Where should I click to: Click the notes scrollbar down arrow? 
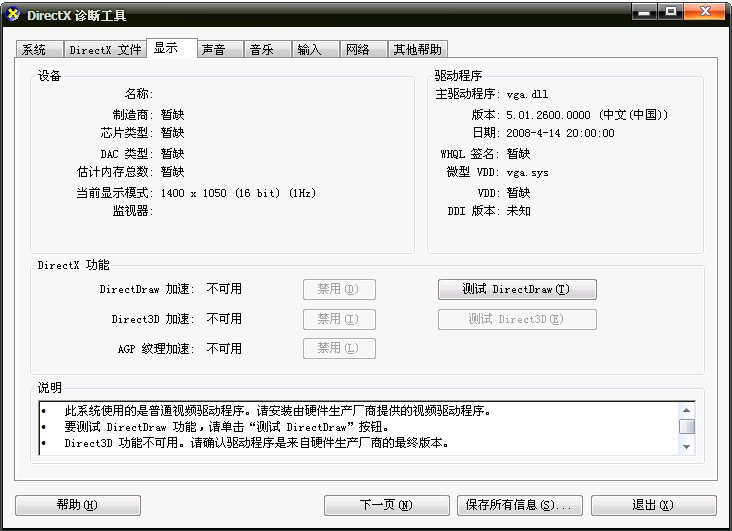click(686, 447)
